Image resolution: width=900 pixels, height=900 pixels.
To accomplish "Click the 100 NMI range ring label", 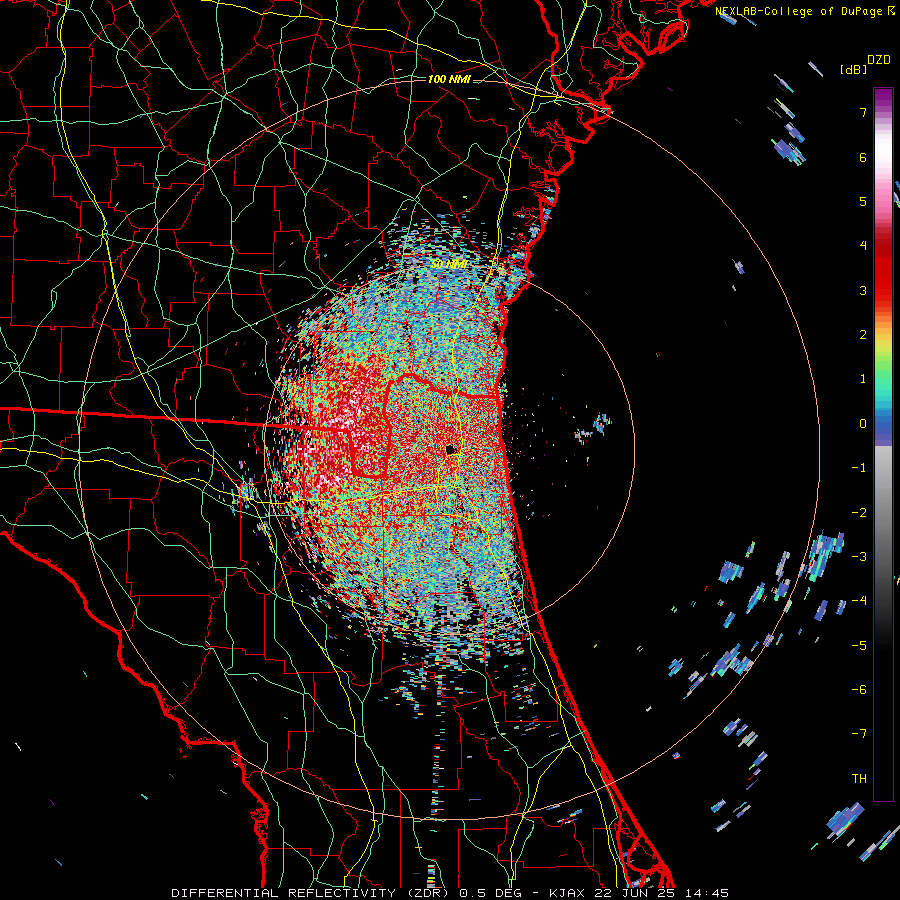I will coord(449,79).
